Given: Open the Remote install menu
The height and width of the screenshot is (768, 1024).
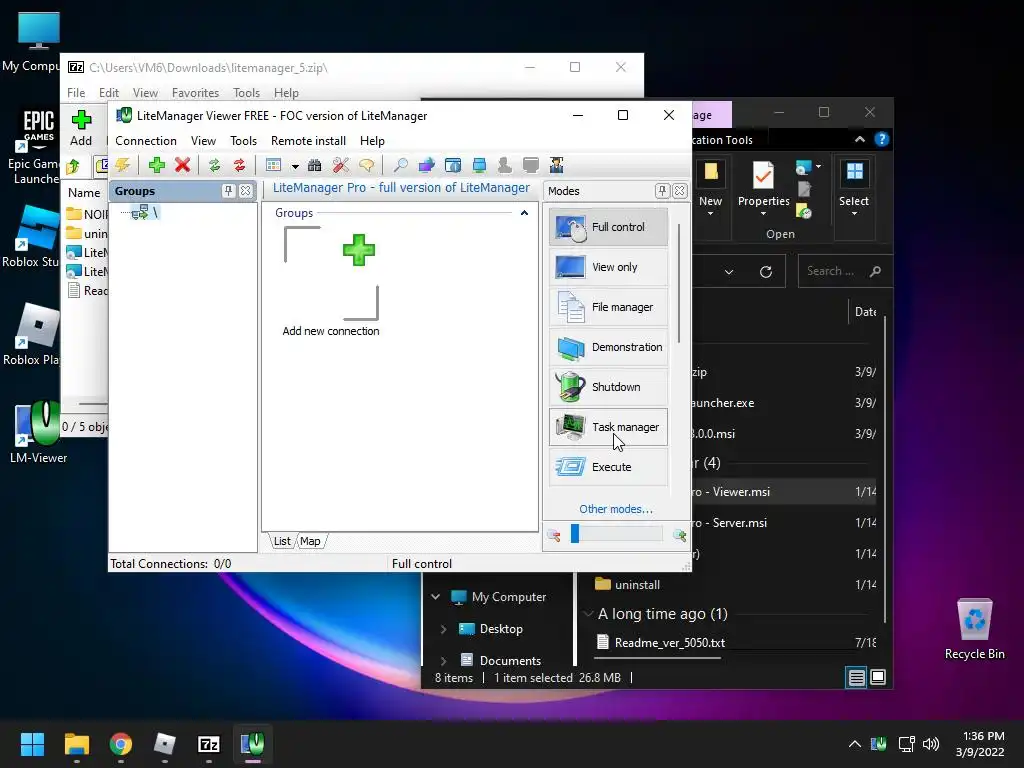Looking at the screenshot, I should tap(308, 141).
